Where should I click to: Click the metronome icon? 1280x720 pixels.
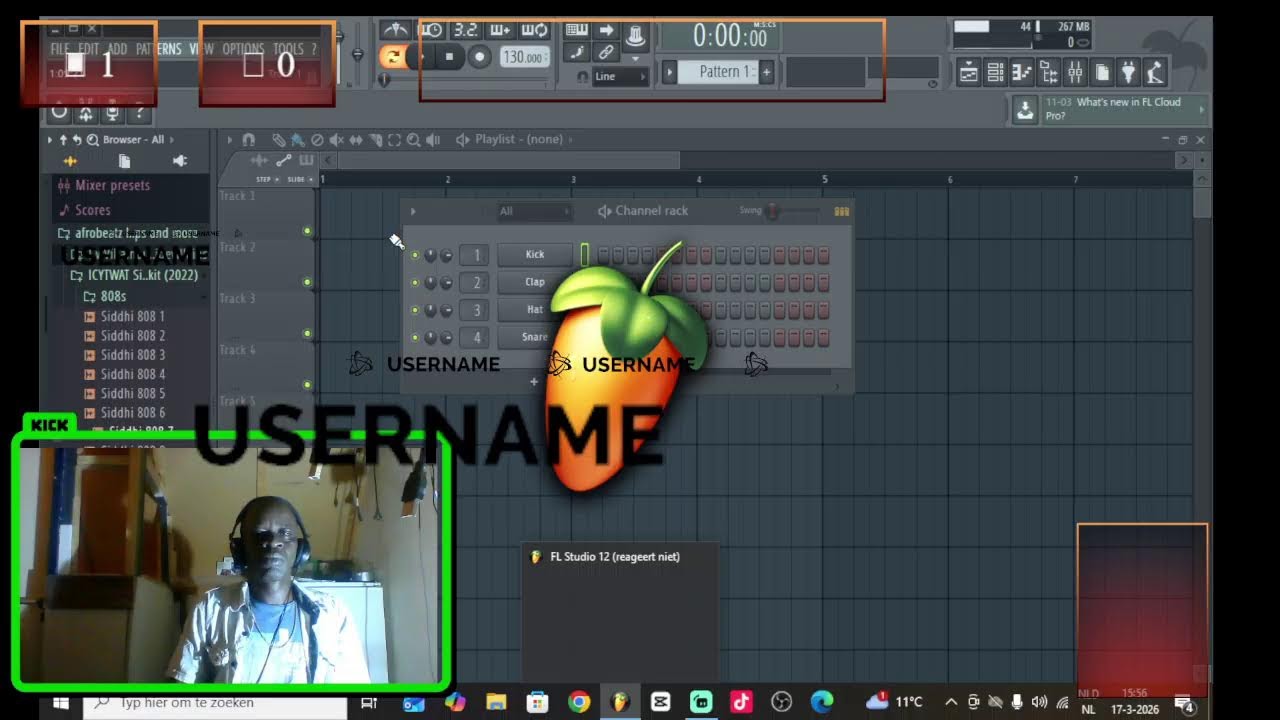tap(396, 30)
